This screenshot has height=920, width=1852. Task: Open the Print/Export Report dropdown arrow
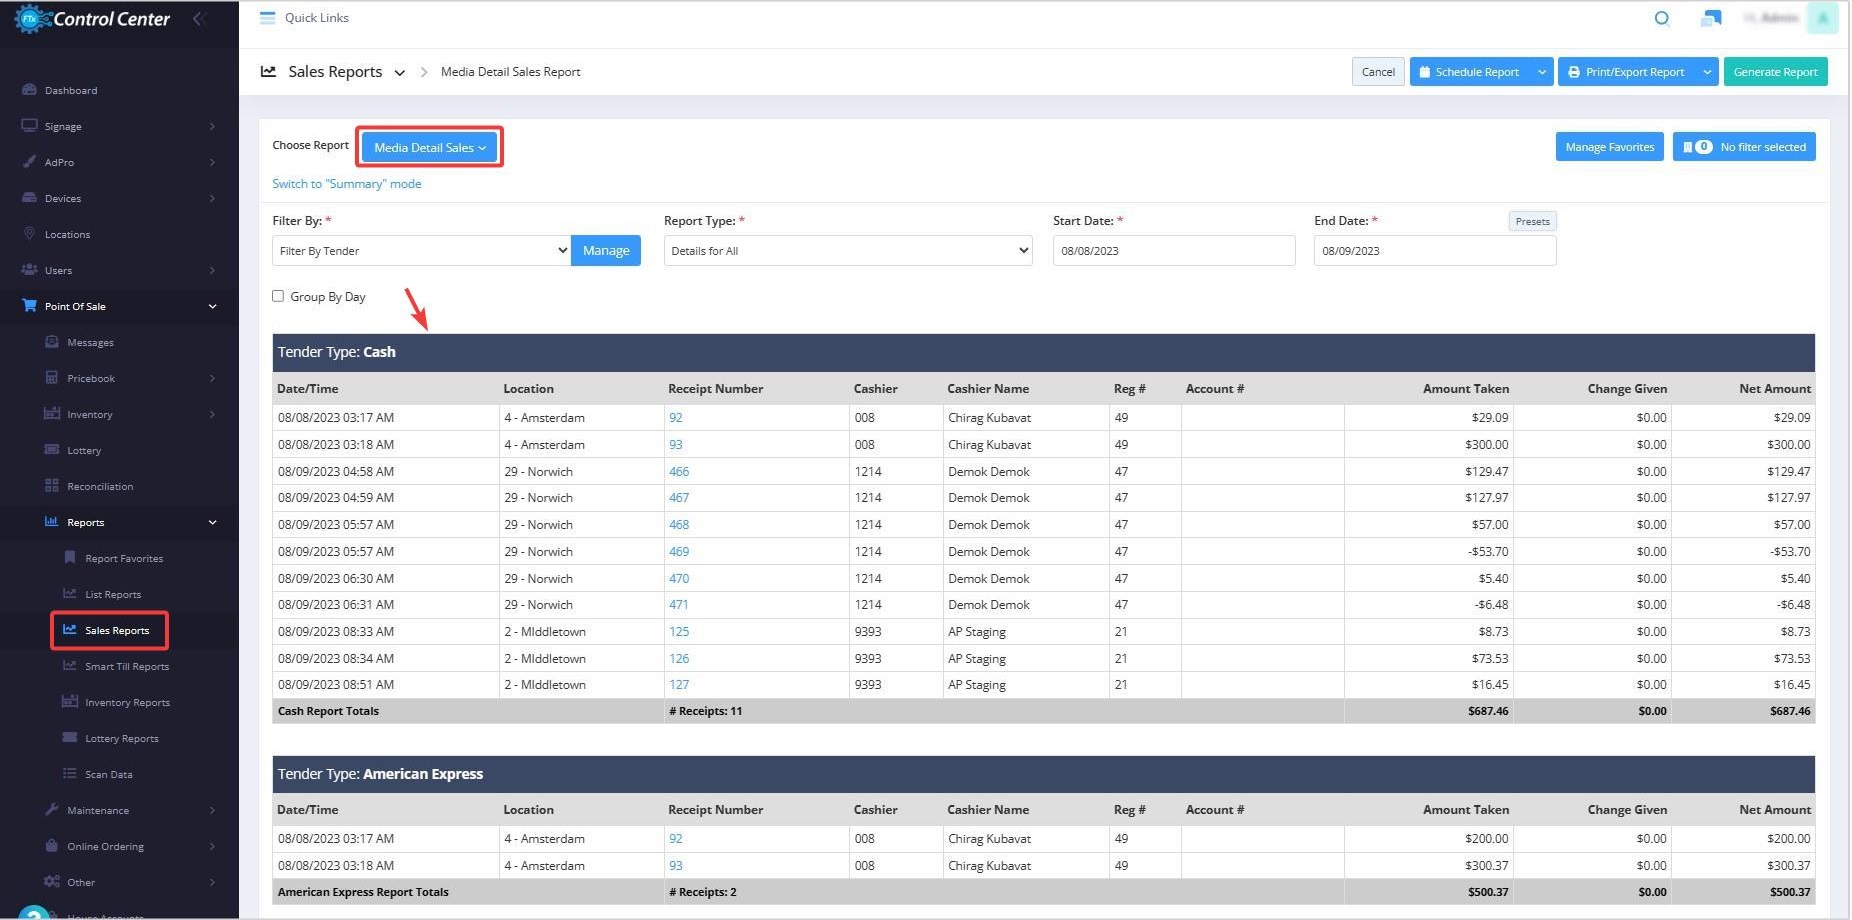point(1707,72)
